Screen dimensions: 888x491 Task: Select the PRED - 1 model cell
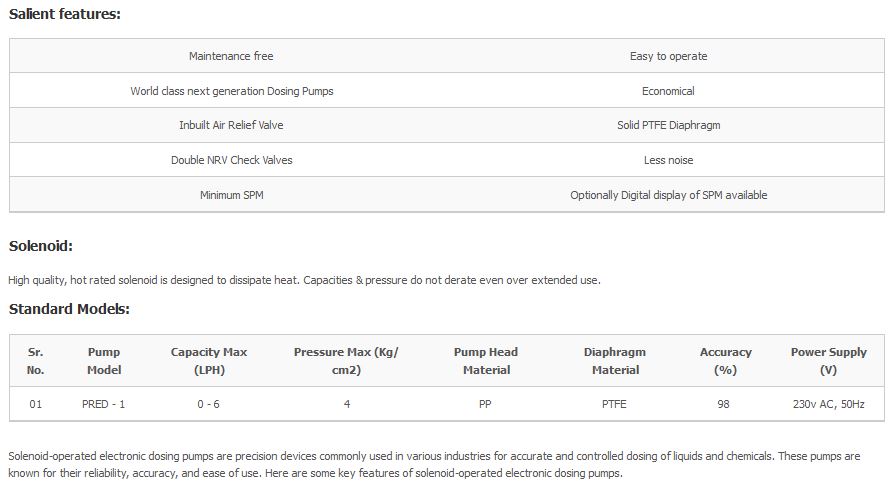(x=104, y=404)
